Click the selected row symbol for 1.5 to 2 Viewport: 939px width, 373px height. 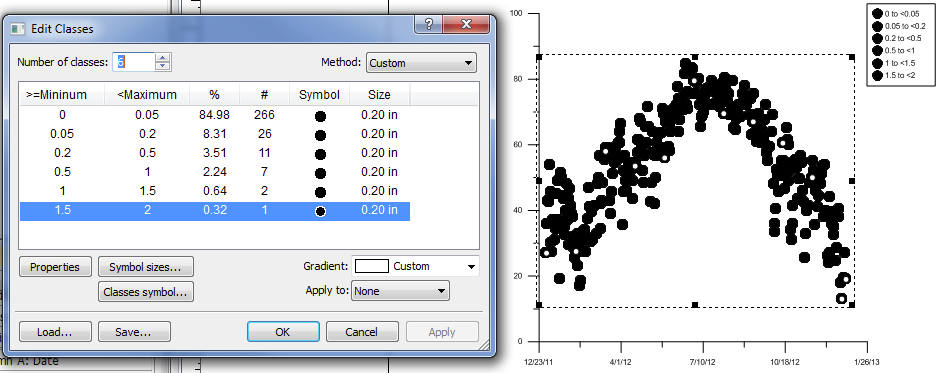point(320,211)
